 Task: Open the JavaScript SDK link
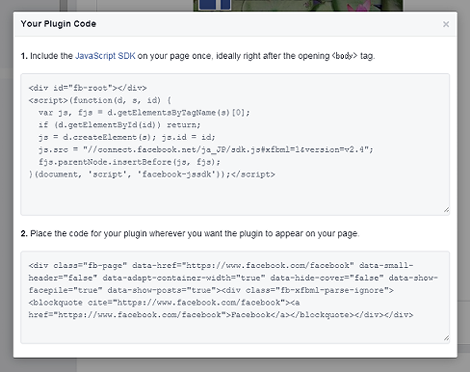(105, 56)
